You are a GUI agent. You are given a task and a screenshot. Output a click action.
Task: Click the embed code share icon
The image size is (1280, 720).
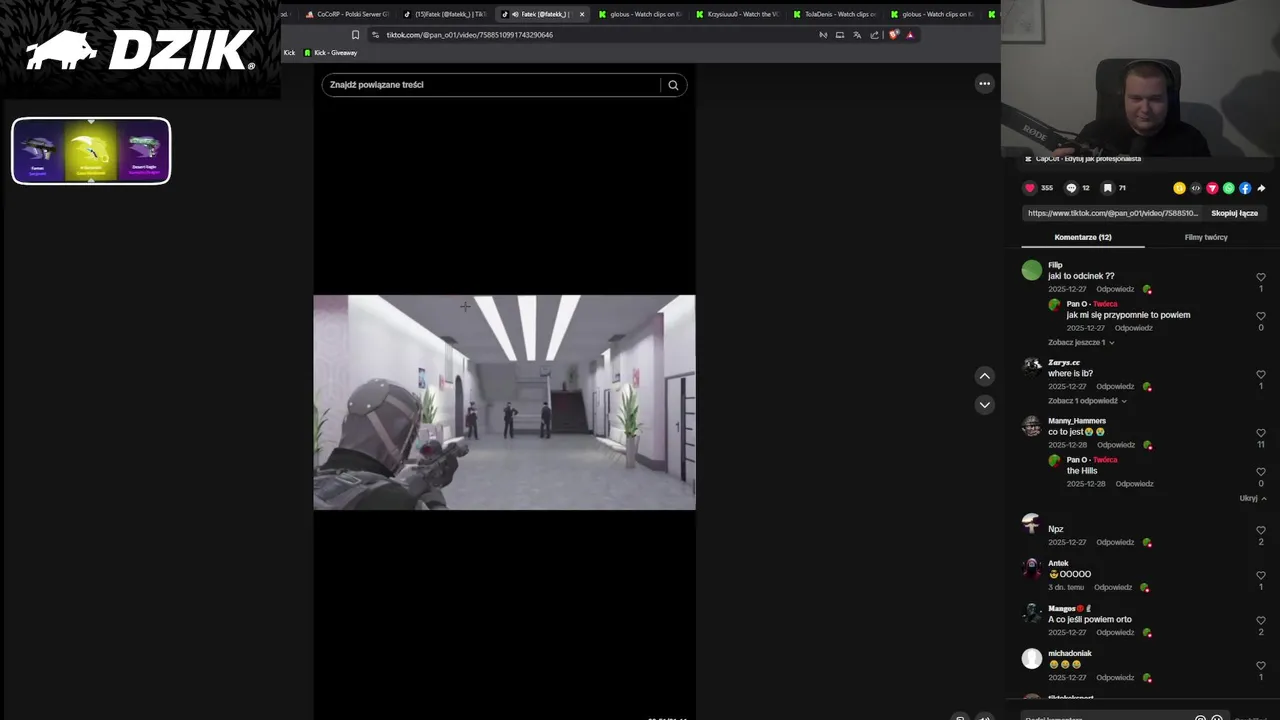[1196, 188]
